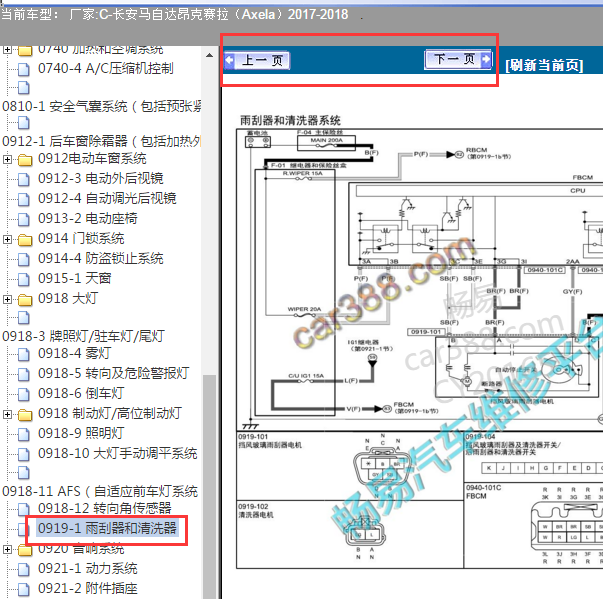
Task: Expand the 0918 大灯 folder
Action: pyautogui.click(x=7, y=299)
